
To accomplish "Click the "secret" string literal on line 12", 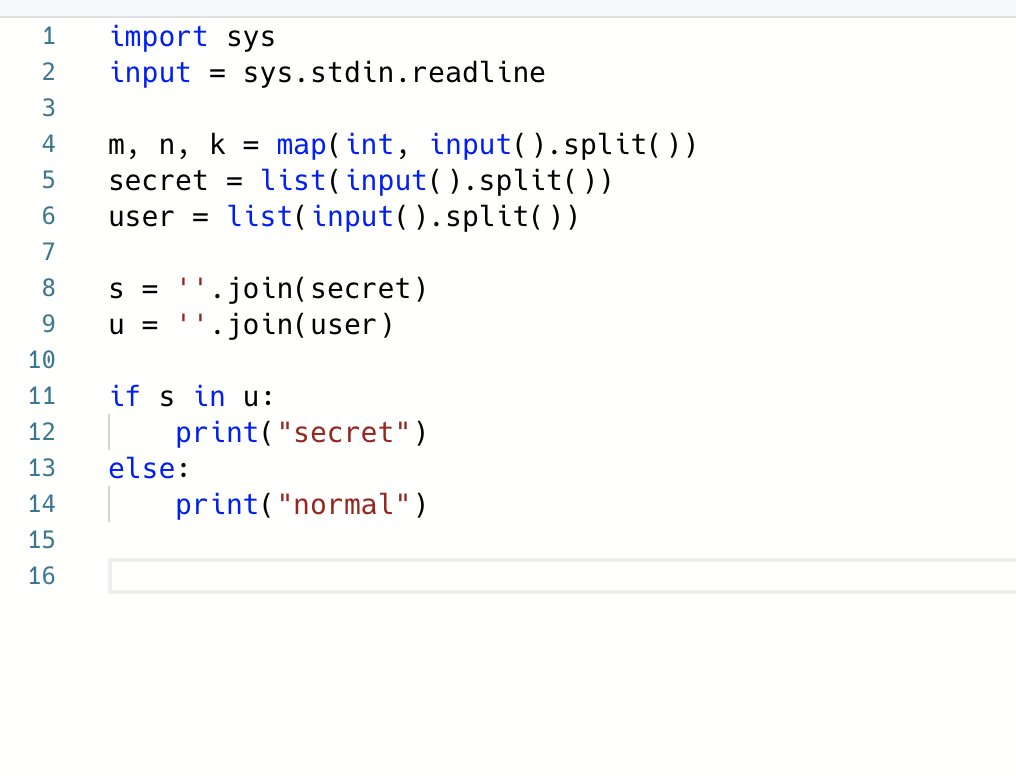I will pos(344,433).
